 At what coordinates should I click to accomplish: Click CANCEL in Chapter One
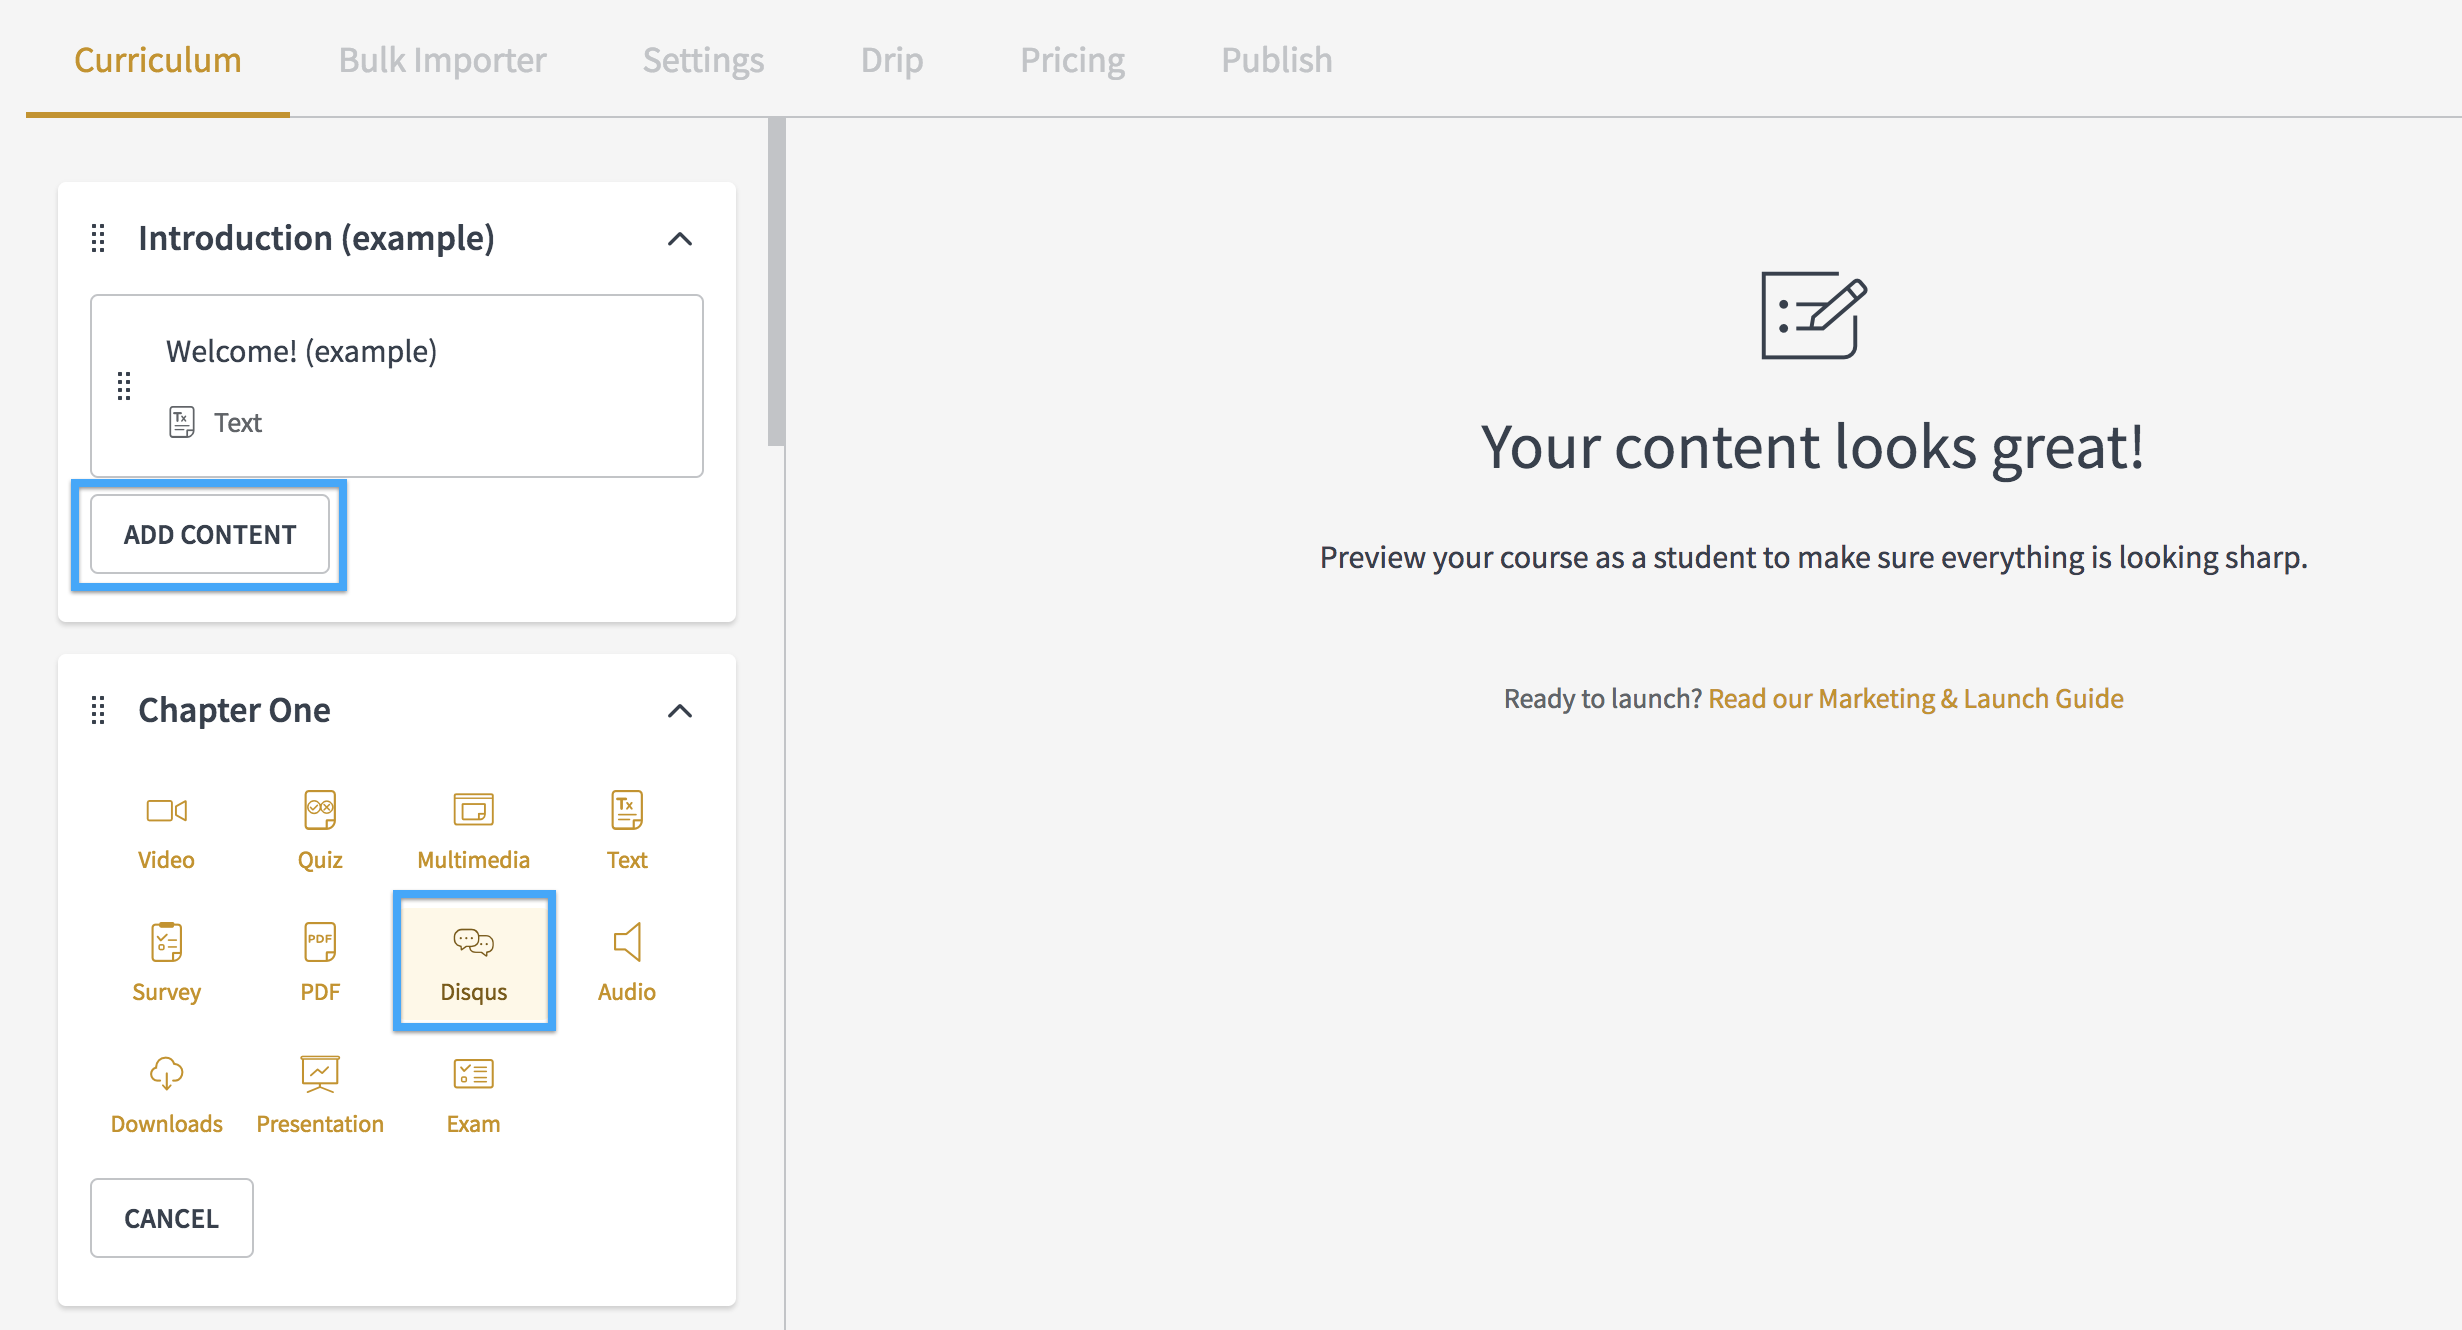click(x=172, y=1218)
